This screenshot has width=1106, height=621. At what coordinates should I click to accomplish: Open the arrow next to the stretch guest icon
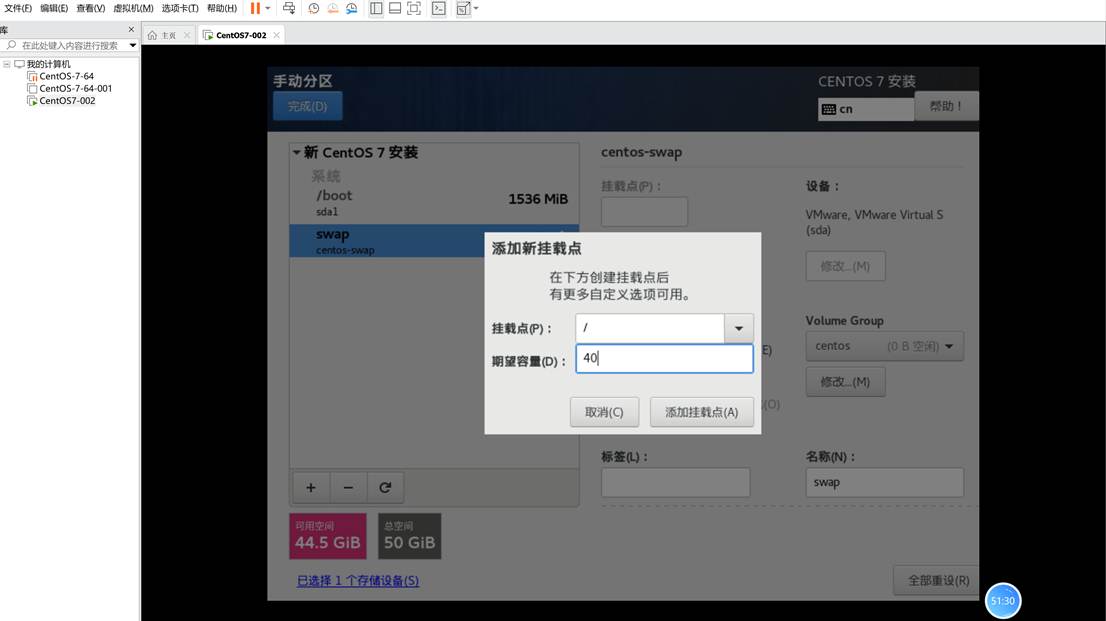[x=476, y=8]
